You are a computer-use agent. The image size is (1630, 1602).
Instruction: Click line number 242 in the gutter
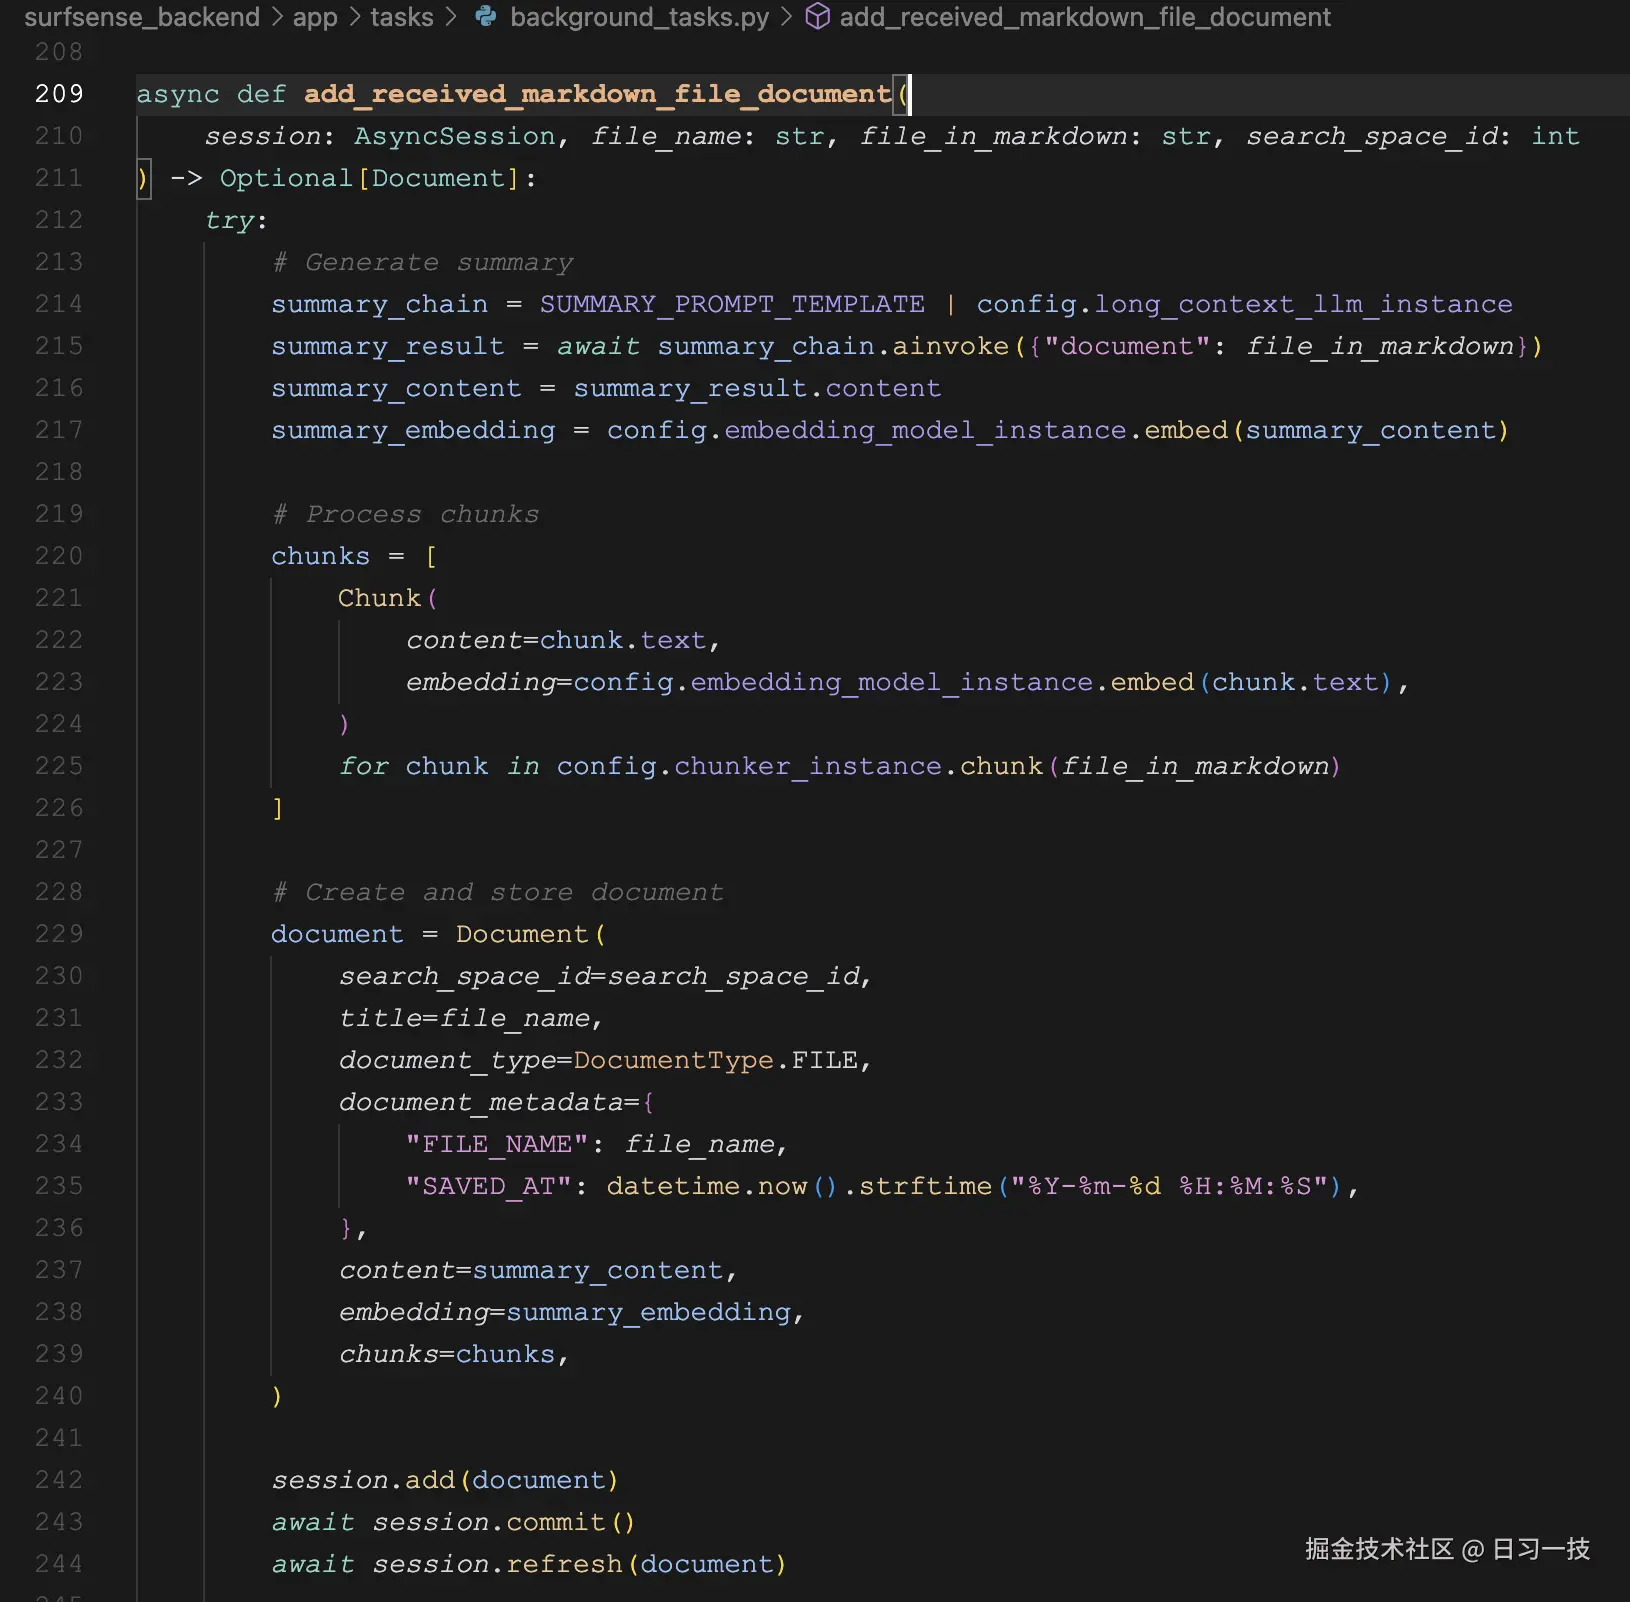[58, 1480]
